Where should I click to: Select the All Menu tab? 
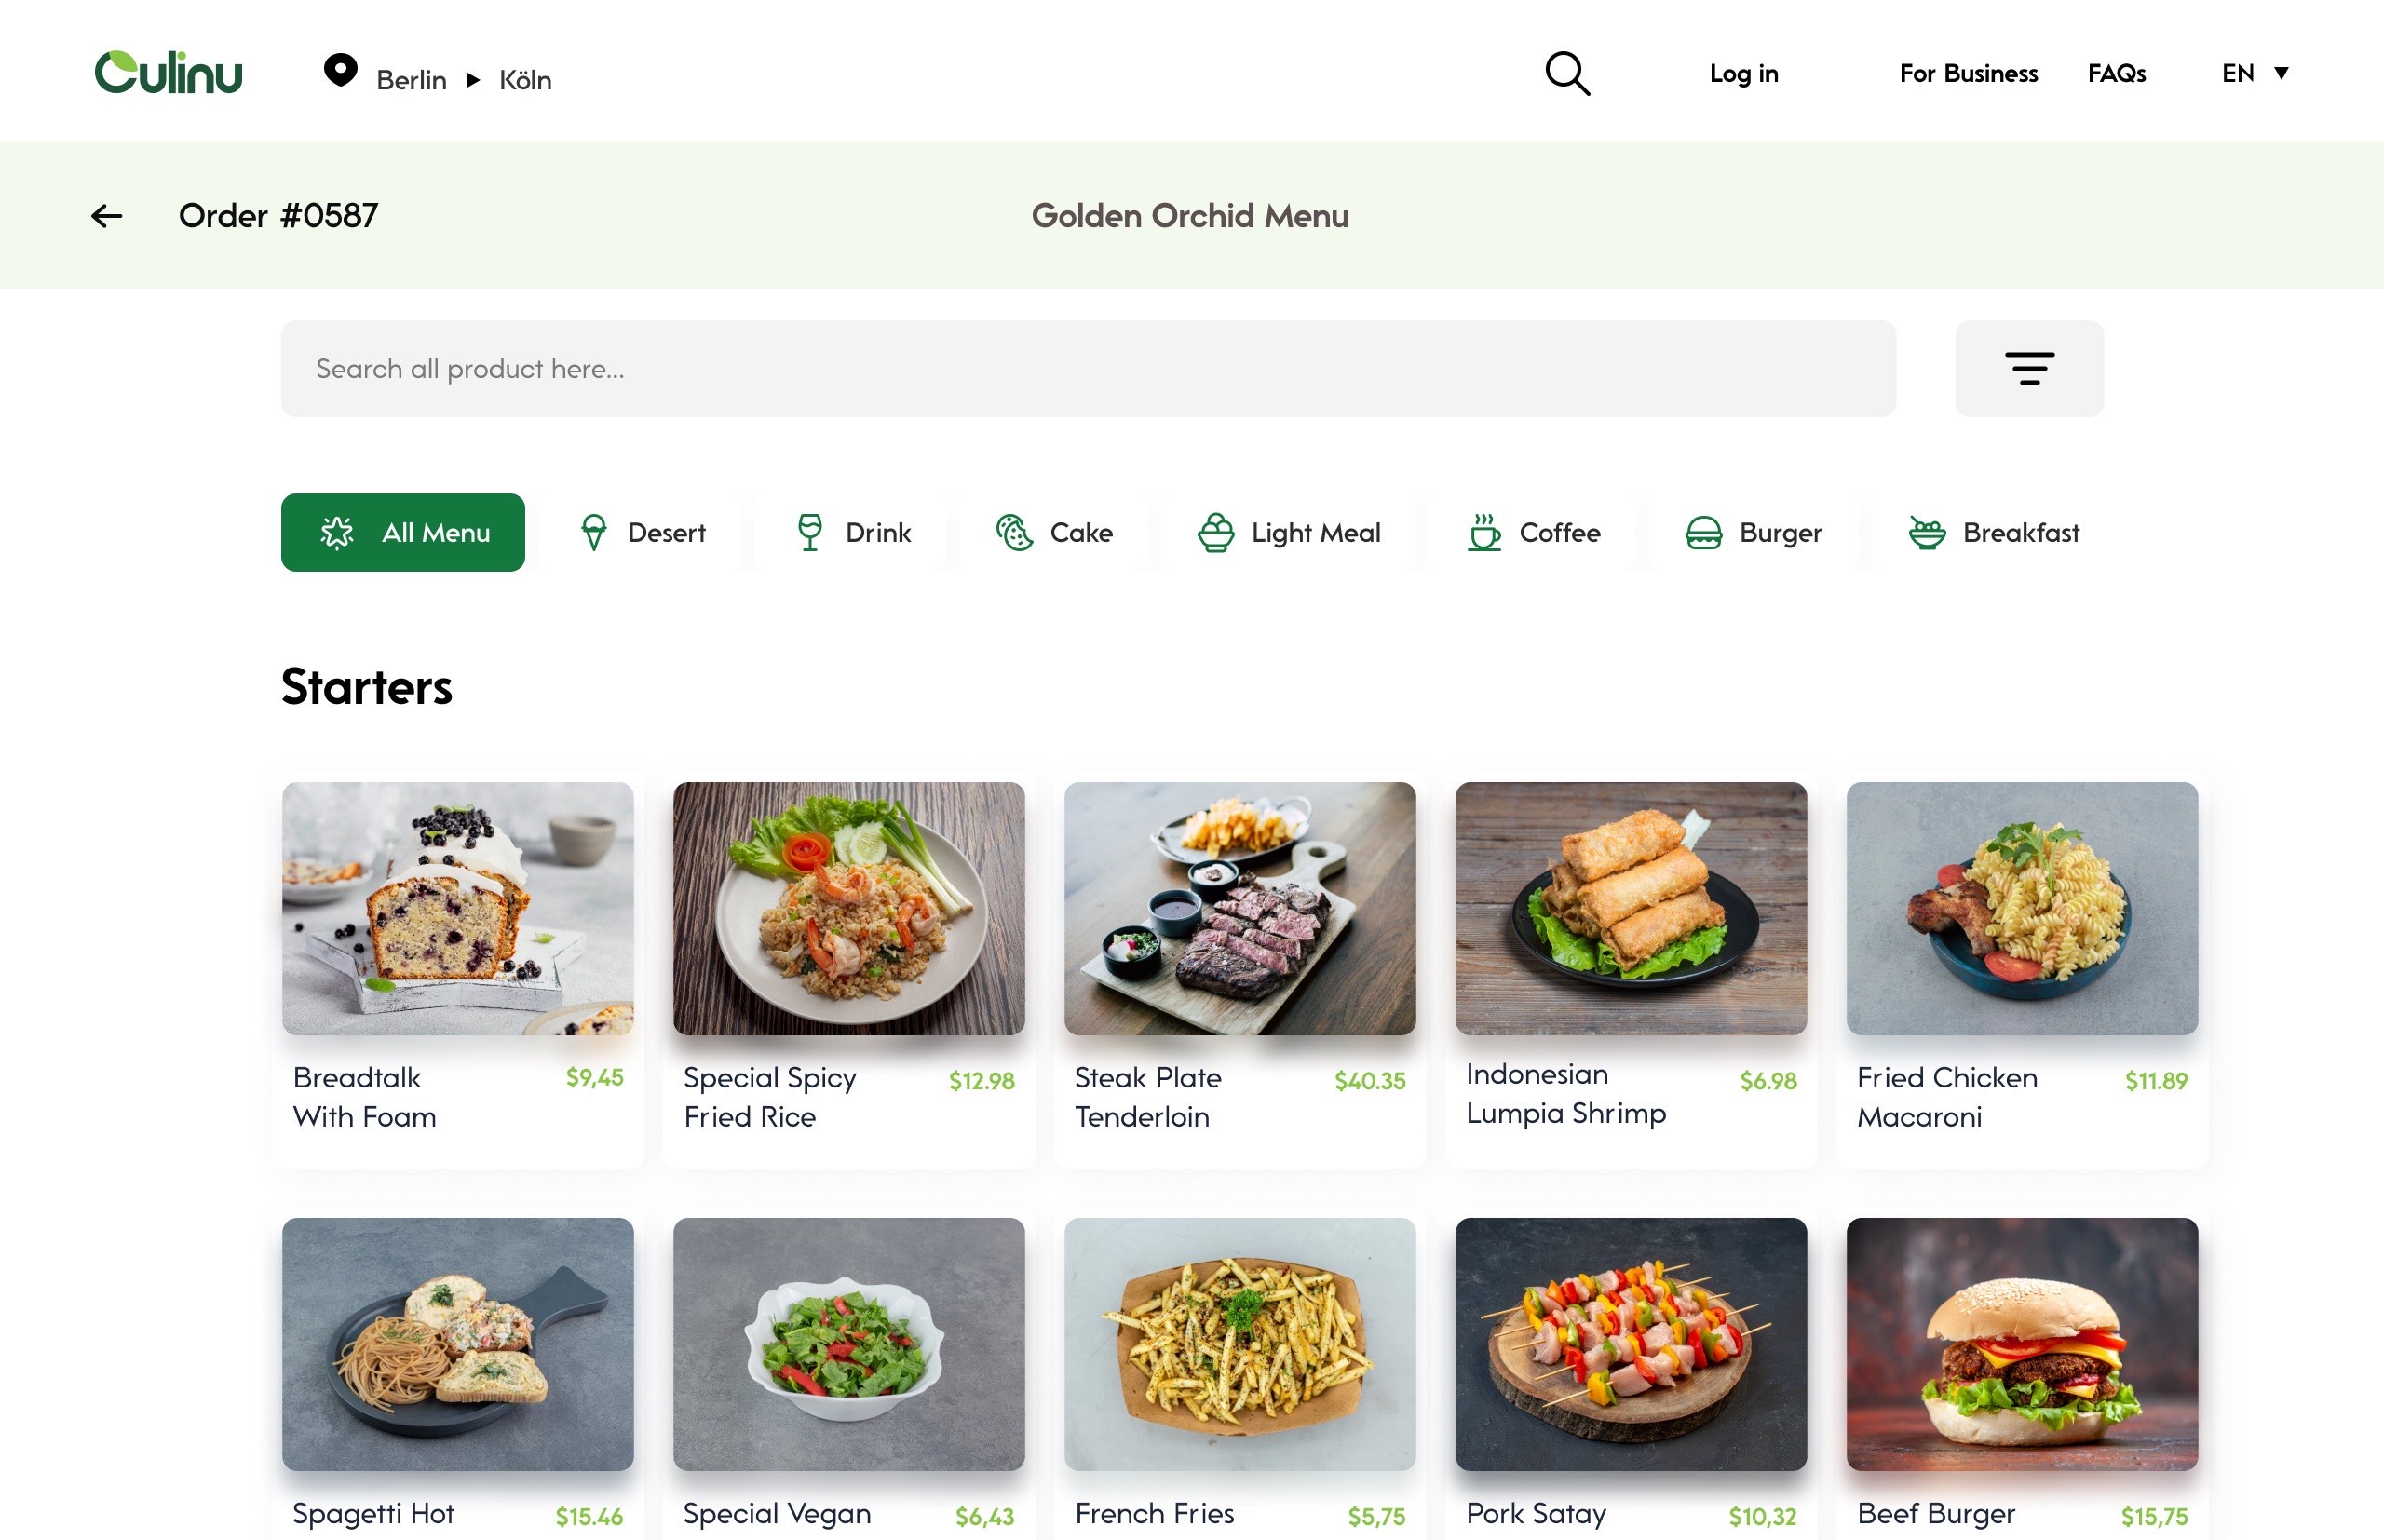[403, 533]
